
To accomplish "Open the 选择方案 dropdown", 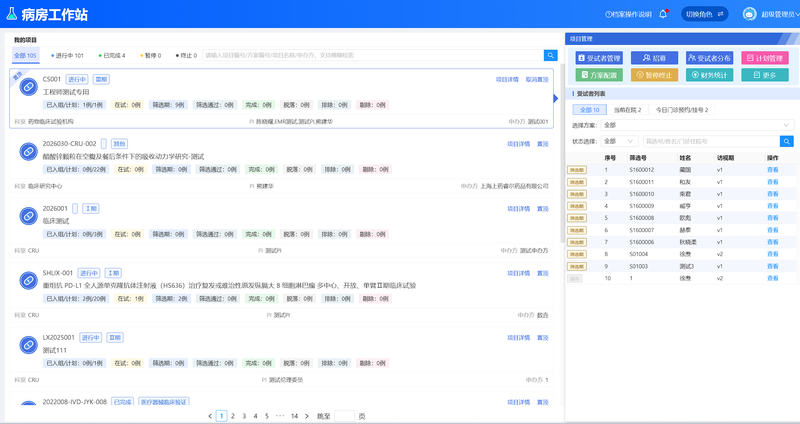I will pos(697,125).
